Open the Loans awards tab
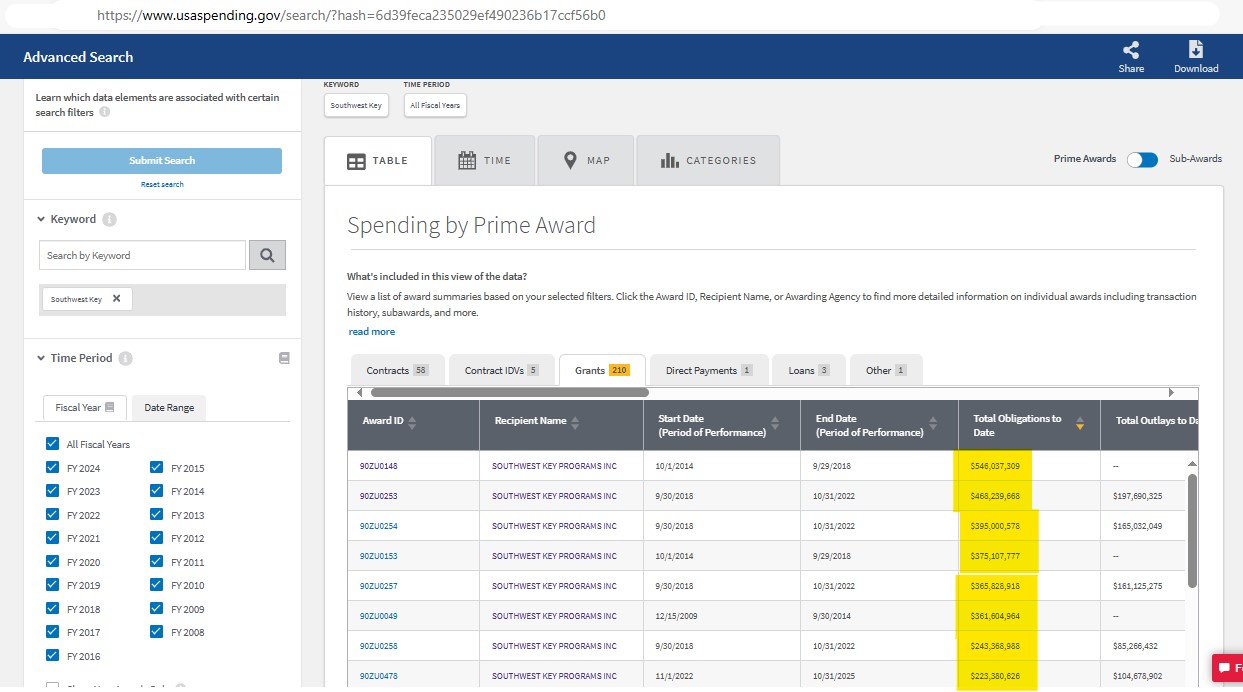 coord(809,370)
